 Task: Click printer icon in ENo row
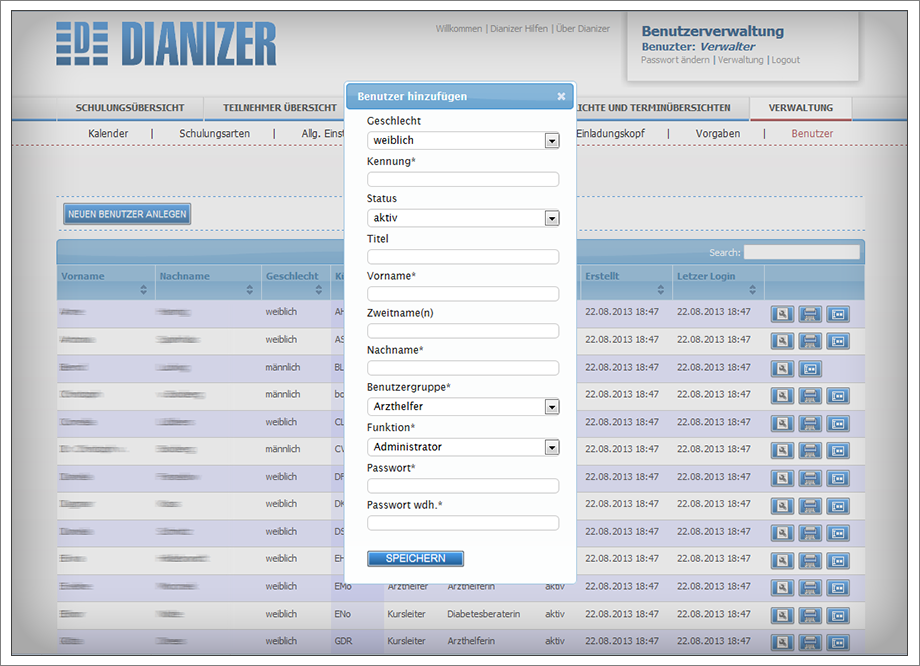[810, 616]
